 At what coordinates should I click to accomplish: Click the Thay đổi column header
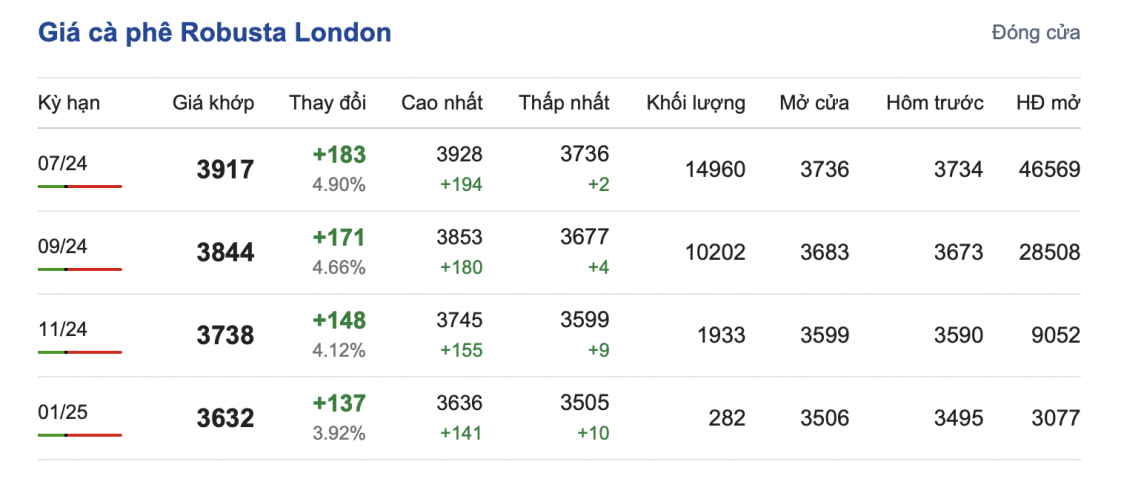pyautogui.click(x=327, y=103)
